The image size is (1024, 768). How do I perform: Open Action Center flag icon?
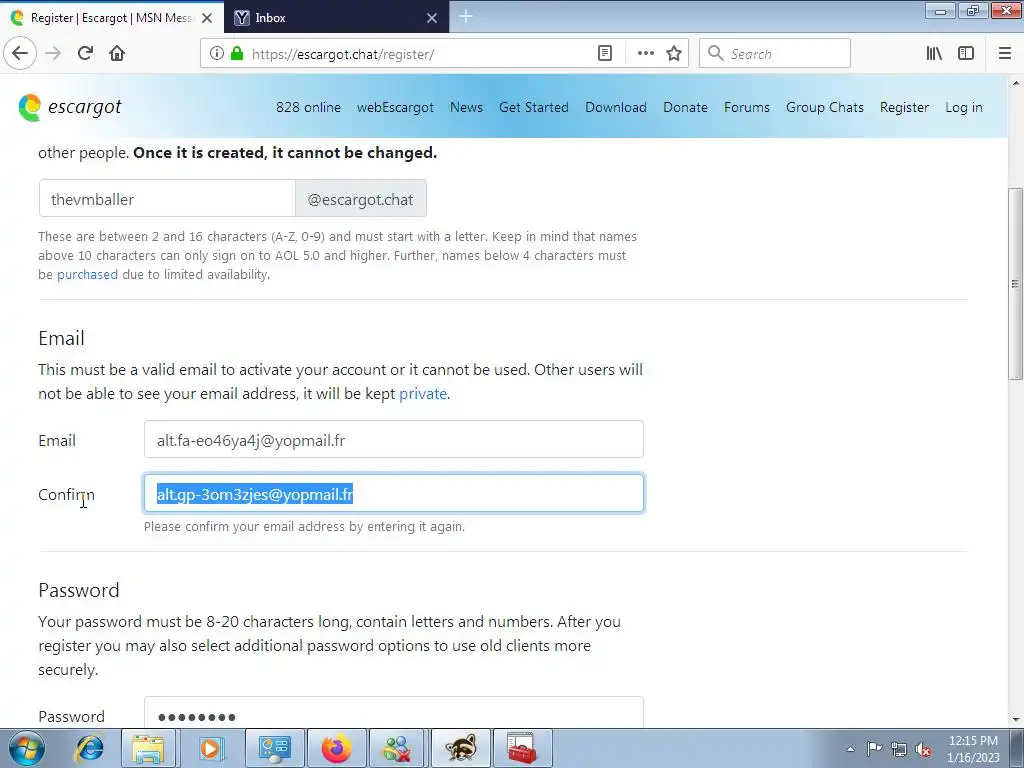[874, 749]
